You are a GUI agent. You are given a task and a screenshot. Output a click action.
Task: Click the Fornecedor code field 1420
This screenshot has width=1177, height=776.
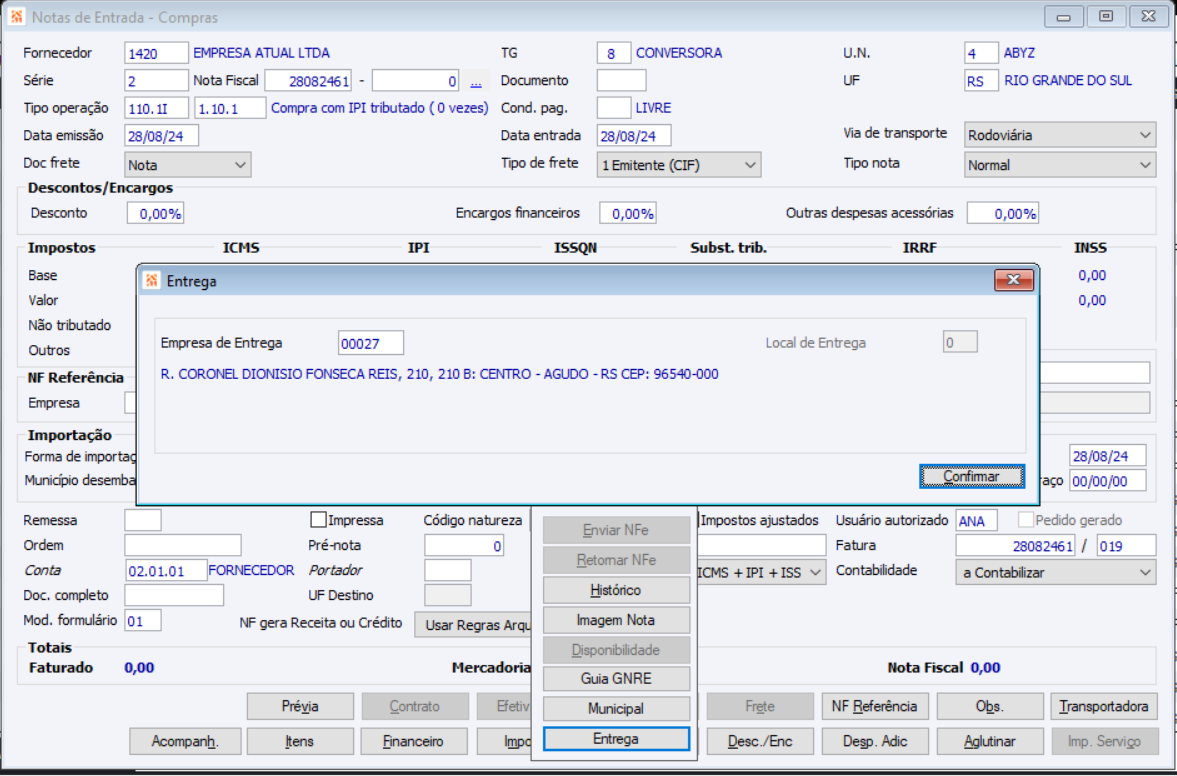click(156, 53)
